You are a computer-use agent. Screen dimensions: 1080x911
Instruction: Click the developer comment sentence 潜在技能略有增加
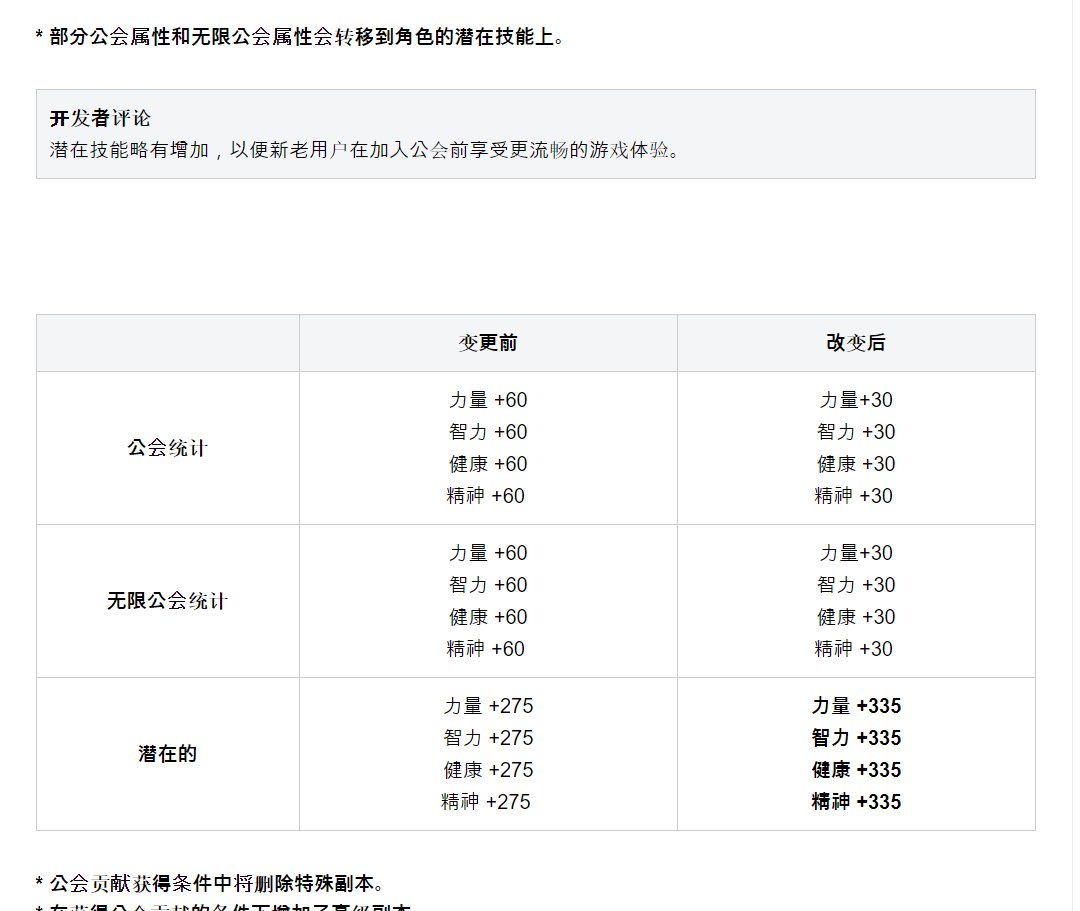(365, 151)
